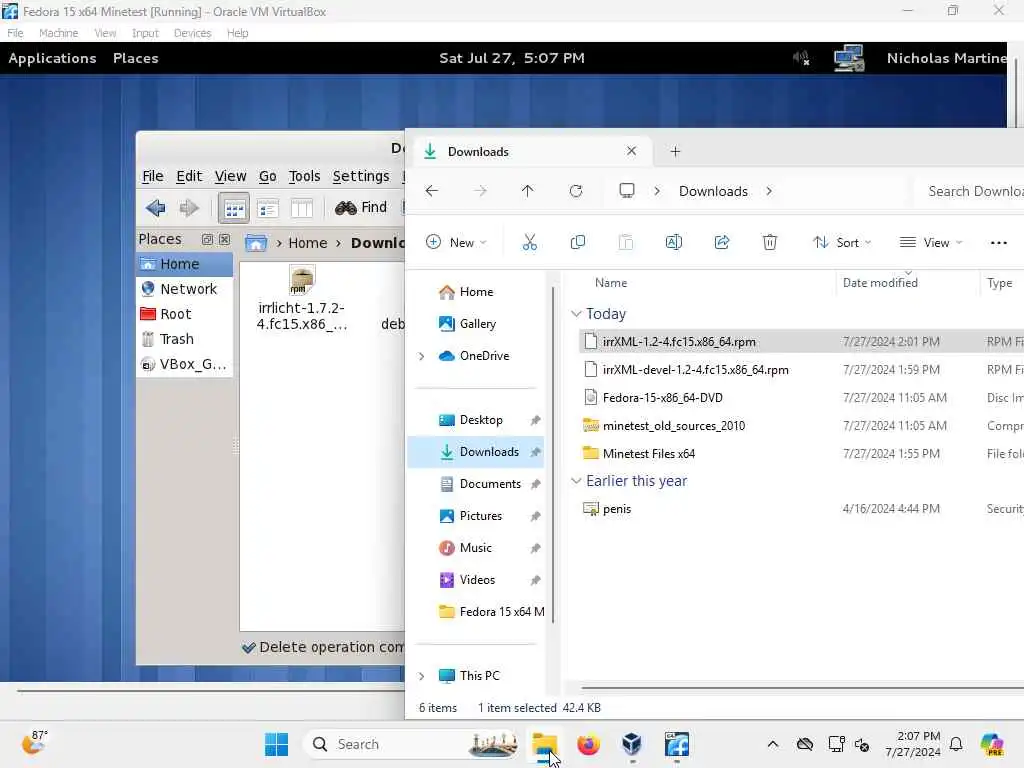Refresh the Downloads folder view

[x=575, y=191]
